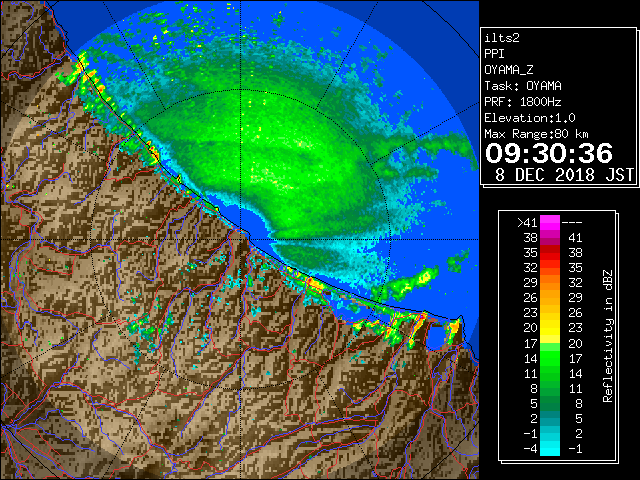640x480 pixels.
Task: Select the '-4' legend value
Action: pyautogui.click(x=530, y=448)
